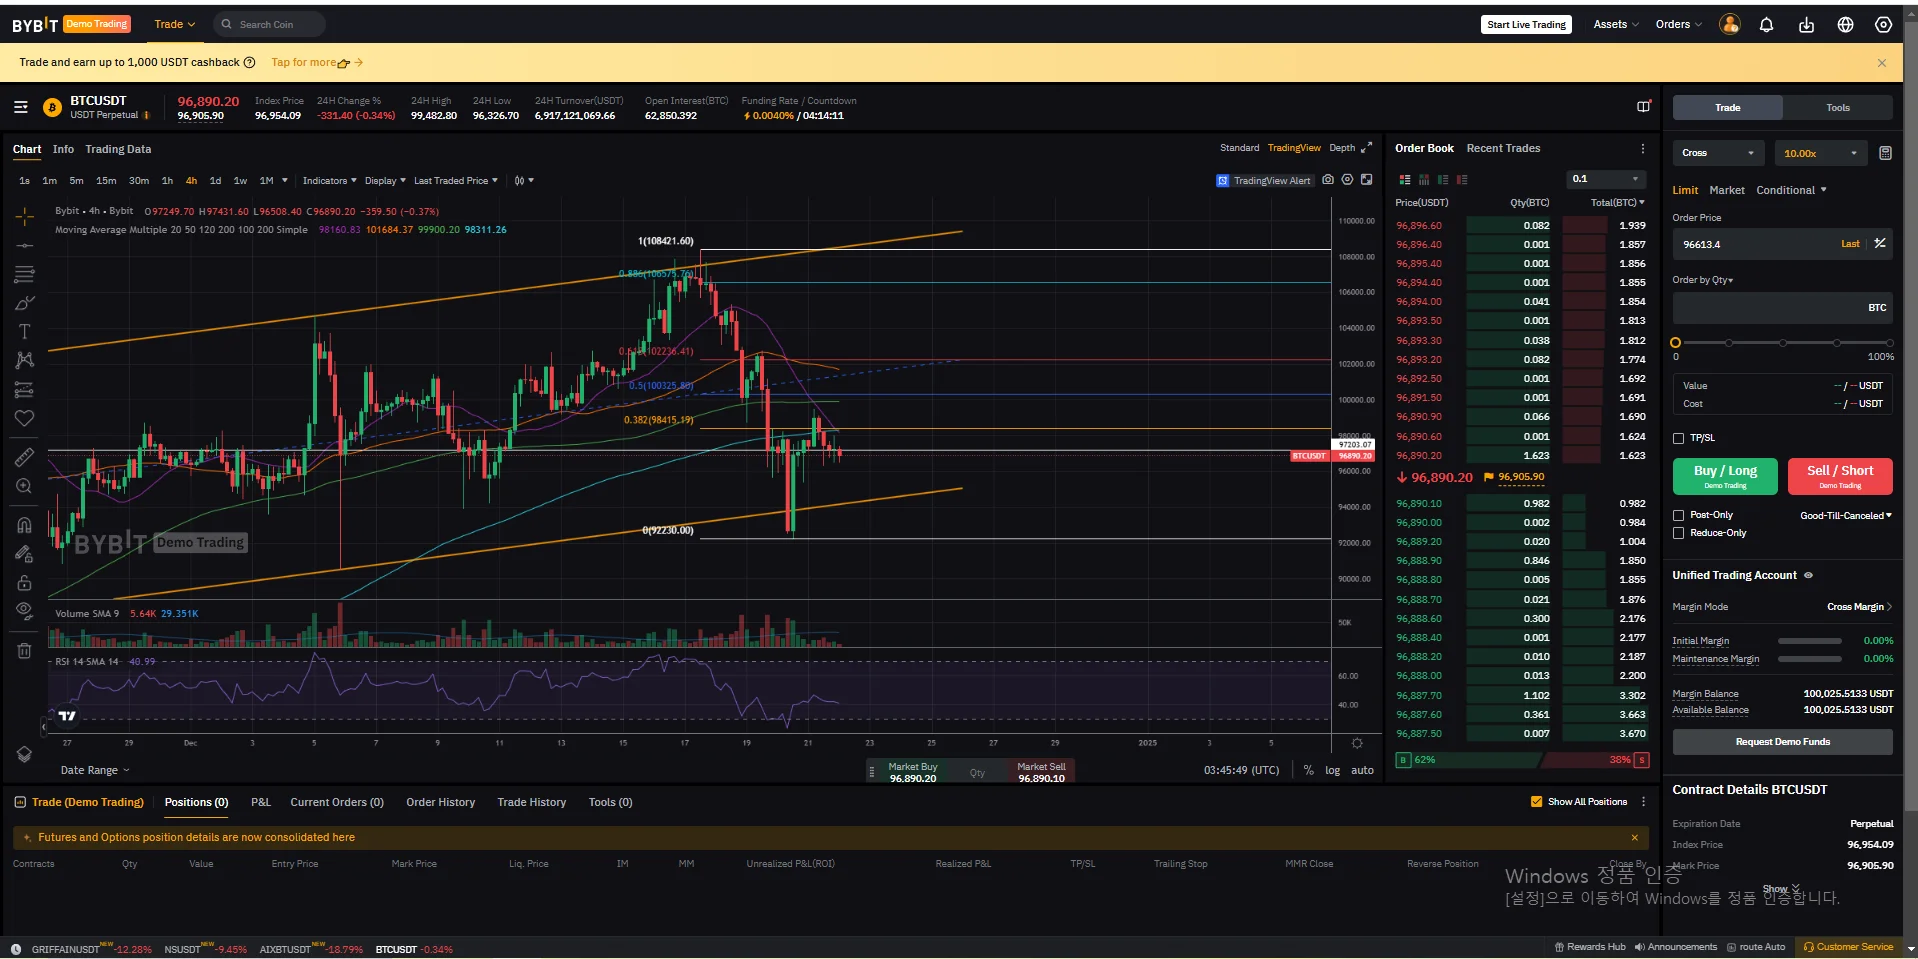Open the Trade dropdown in top navigation
The width and height of the screenshot is (1918, 959).
175,24
